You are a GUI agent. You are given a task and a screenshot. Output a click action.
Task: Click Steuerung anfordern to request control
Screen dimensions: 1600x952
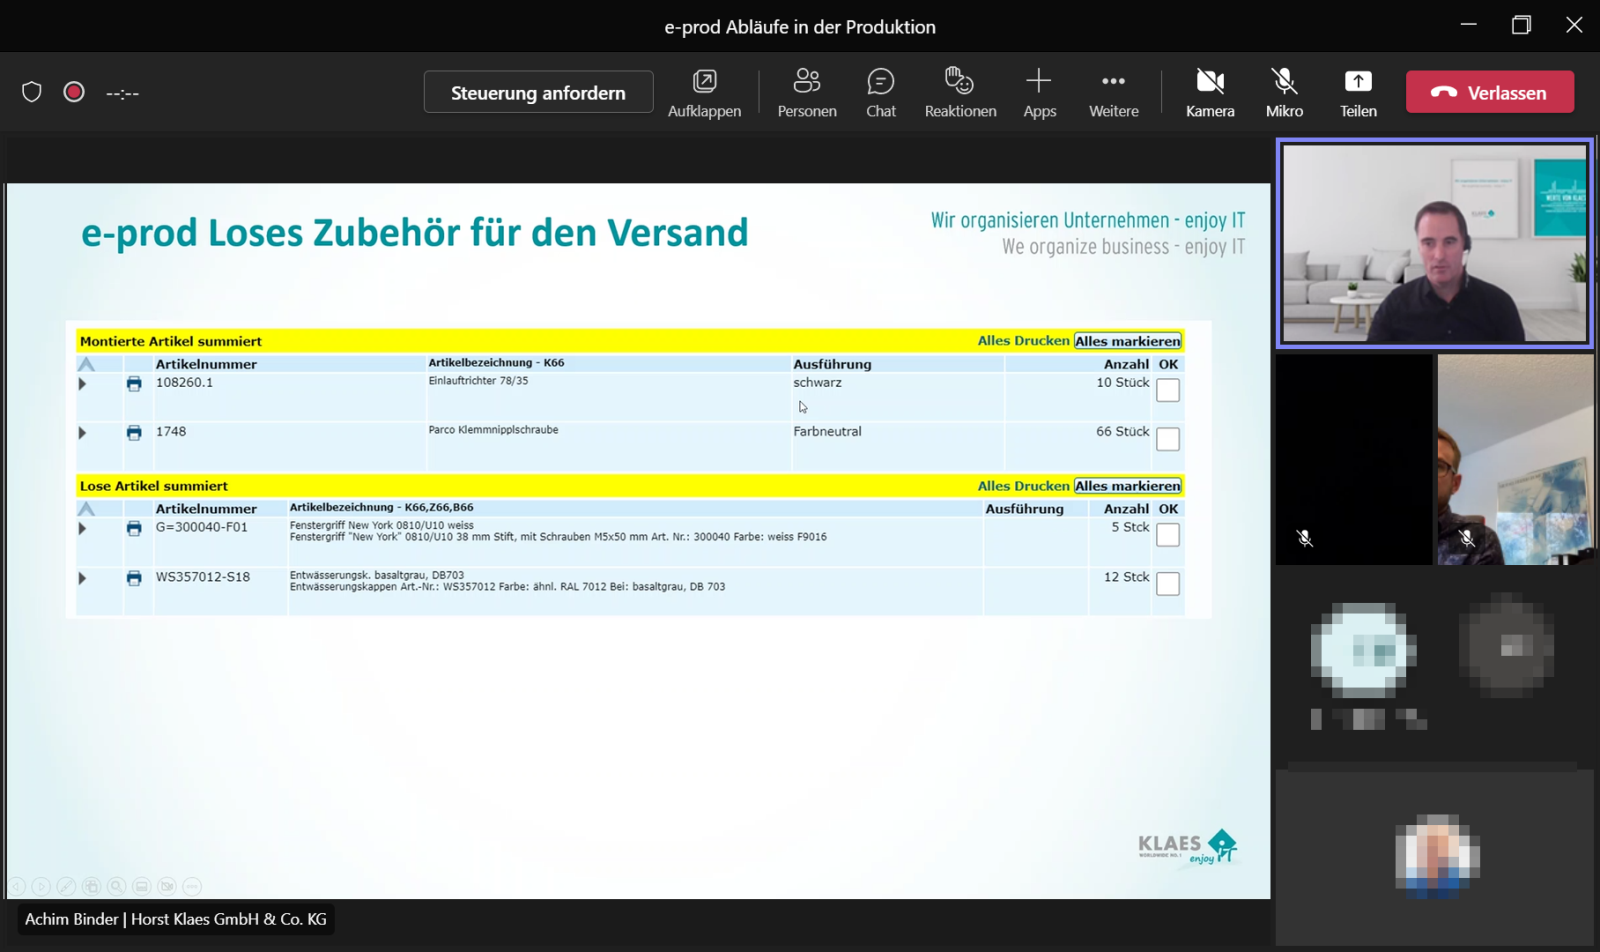[x=538, y=92]
